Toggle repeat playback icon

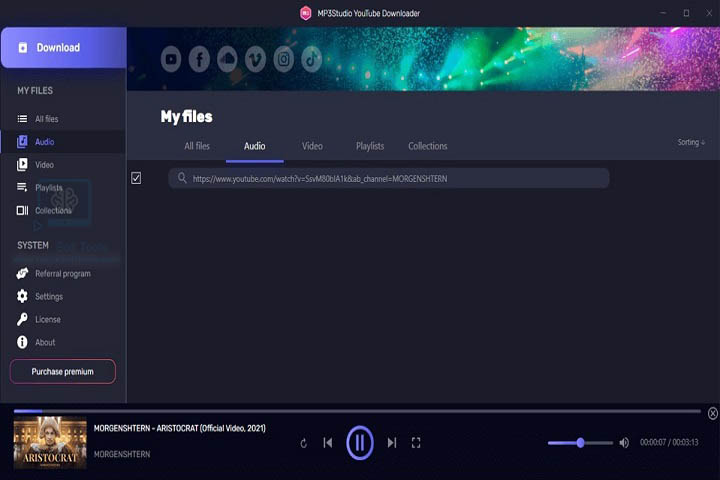[x=304, y=443]
